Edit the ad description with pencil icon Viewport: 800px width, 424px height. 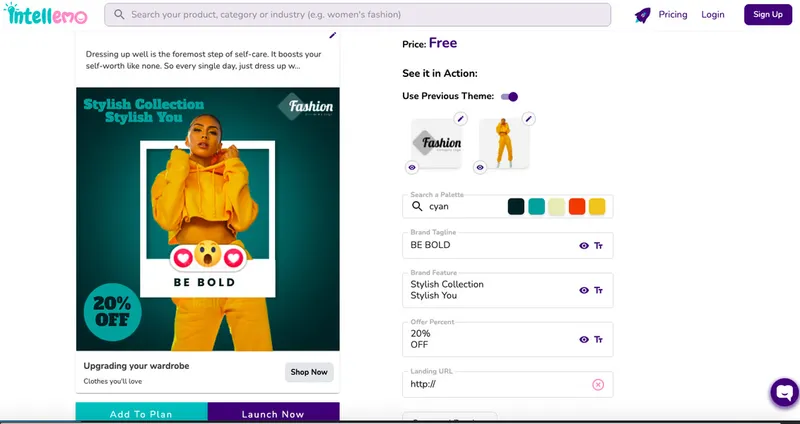[x=333, y=35]
